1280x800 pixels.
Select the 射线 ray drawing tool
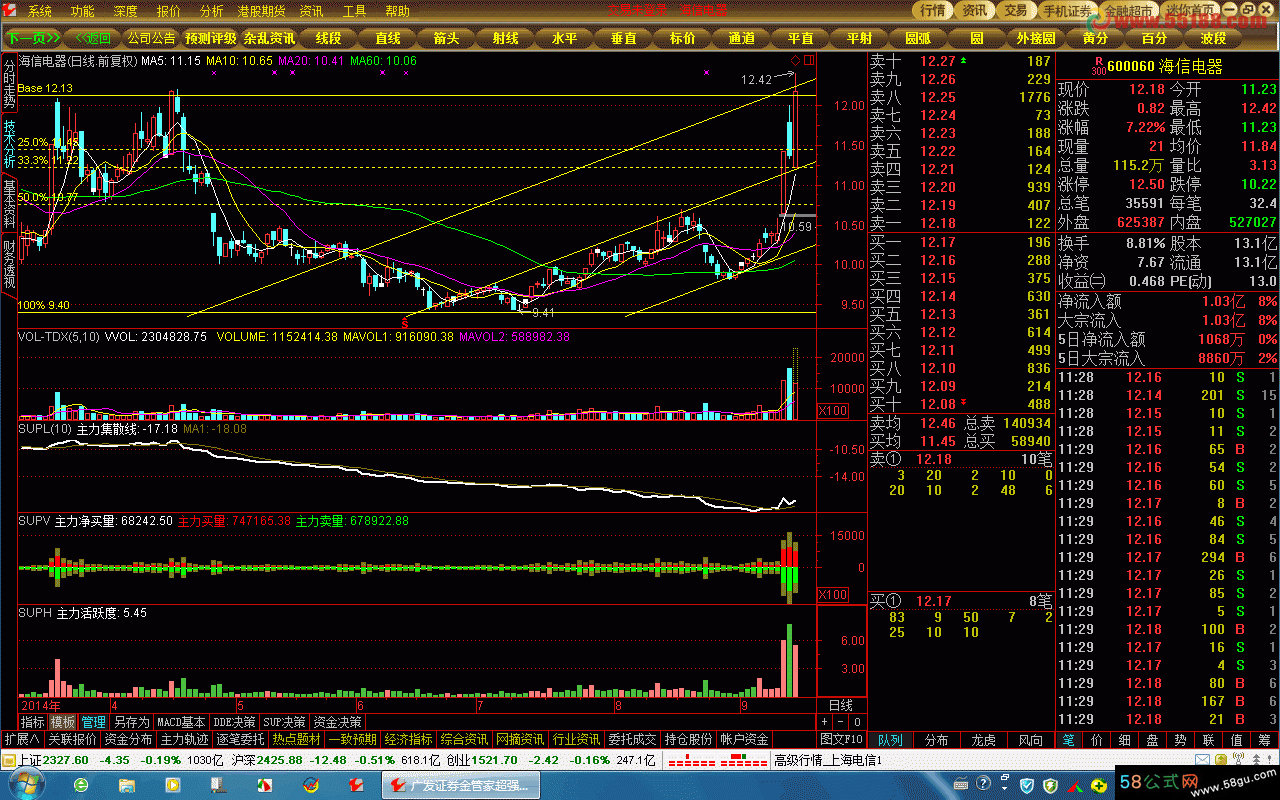point(506,39)
